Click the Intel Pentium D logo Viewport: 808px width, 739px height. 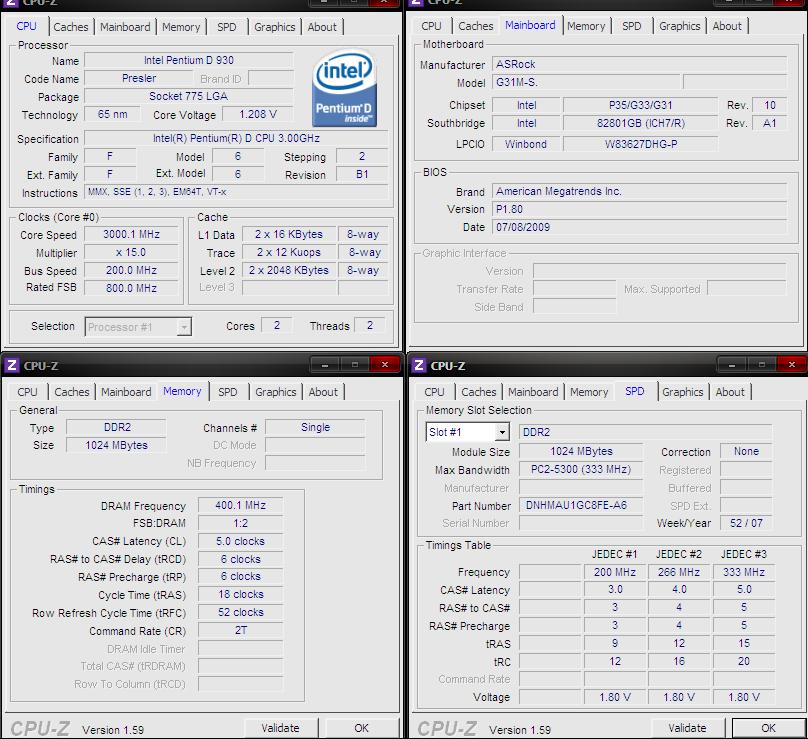click(344, 90)
